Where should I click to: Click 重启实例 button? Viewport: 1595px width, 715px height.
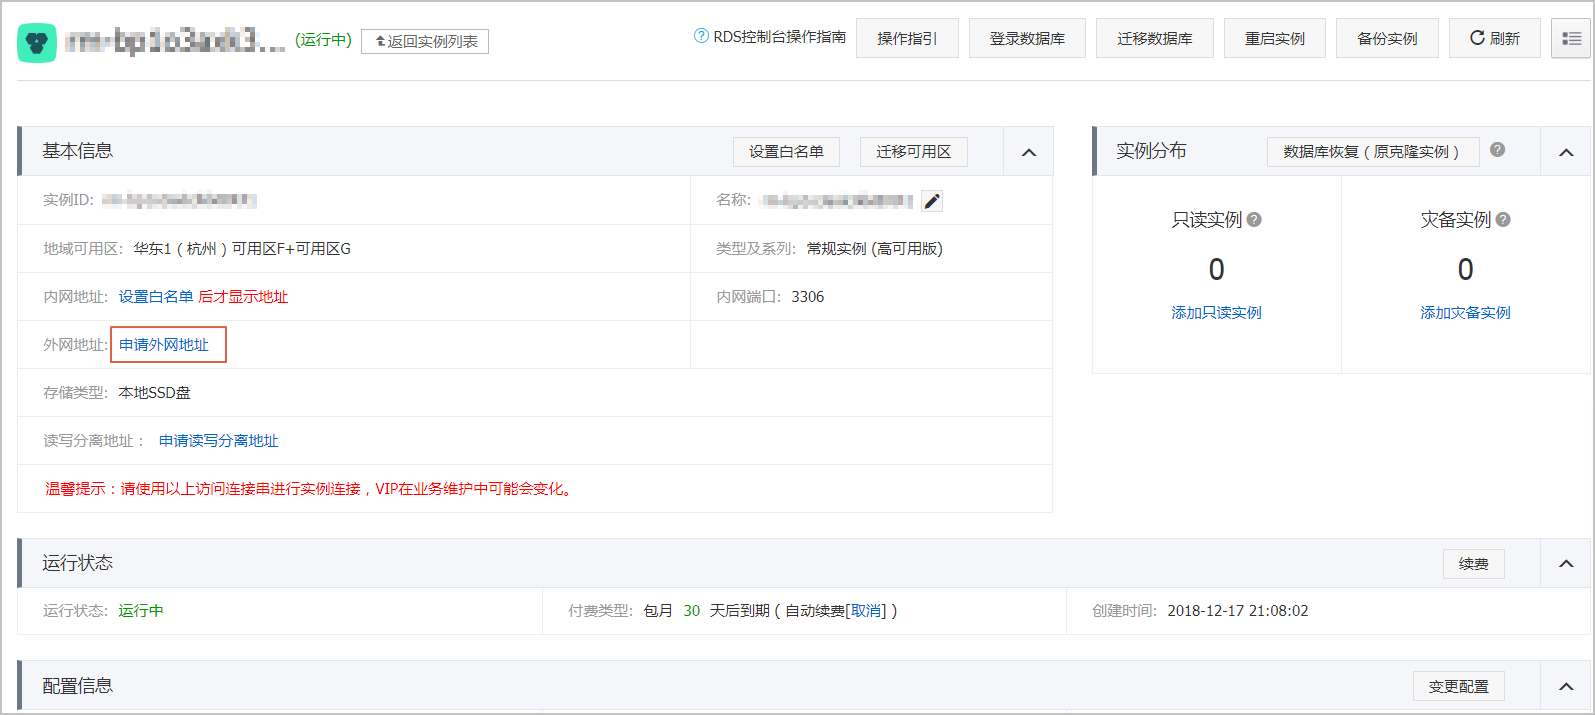tap(1275, 38)
